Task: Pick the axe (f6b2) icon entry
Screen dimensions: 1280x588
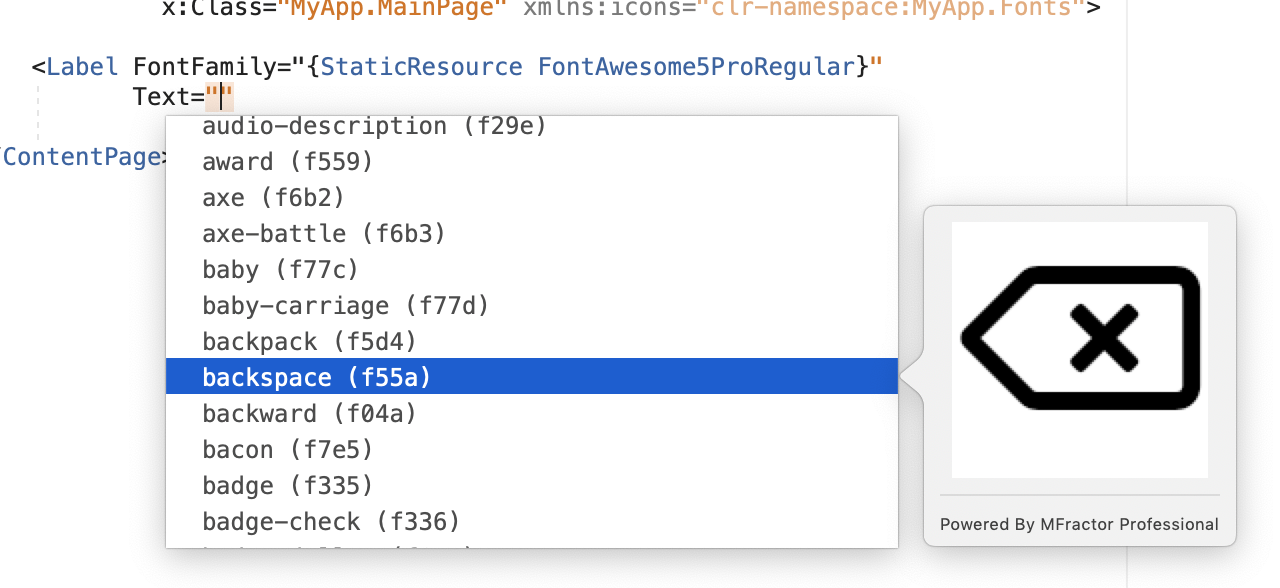Action: 531,198
